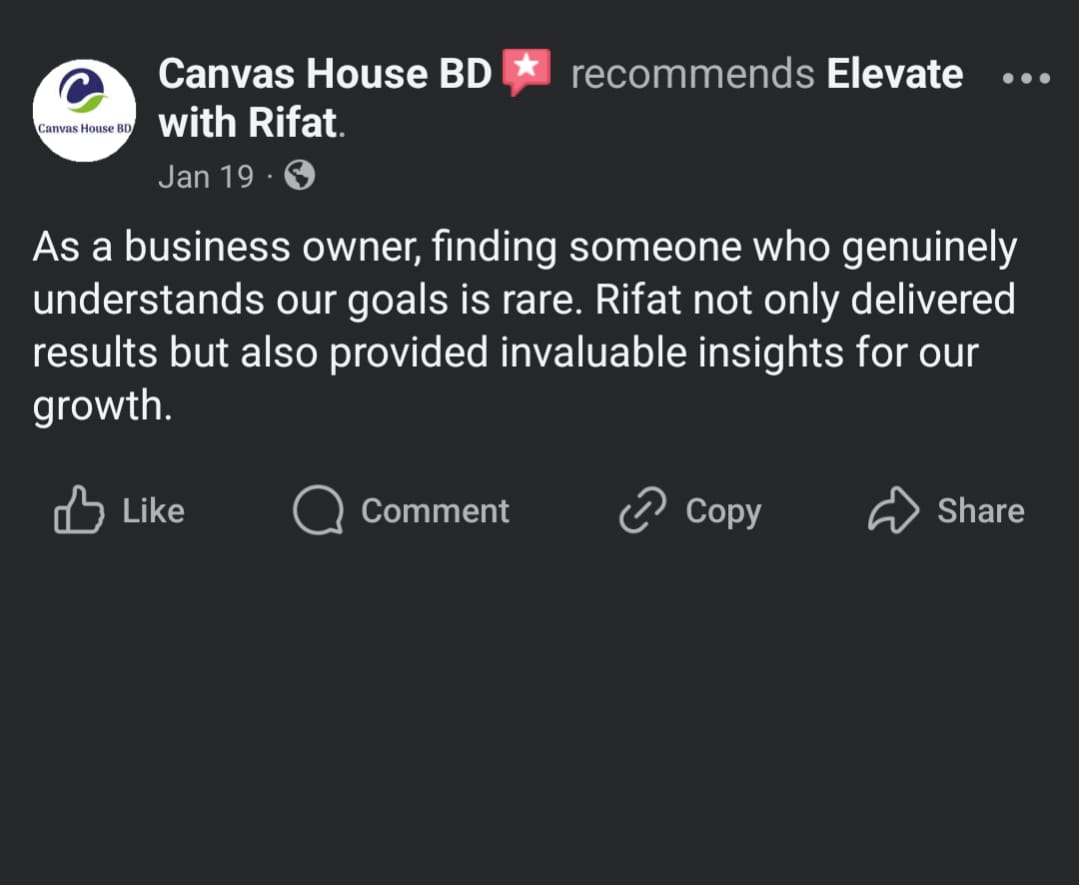
Task: Open the Jan 19 post timestamp
Action: (x=206, y=177)
